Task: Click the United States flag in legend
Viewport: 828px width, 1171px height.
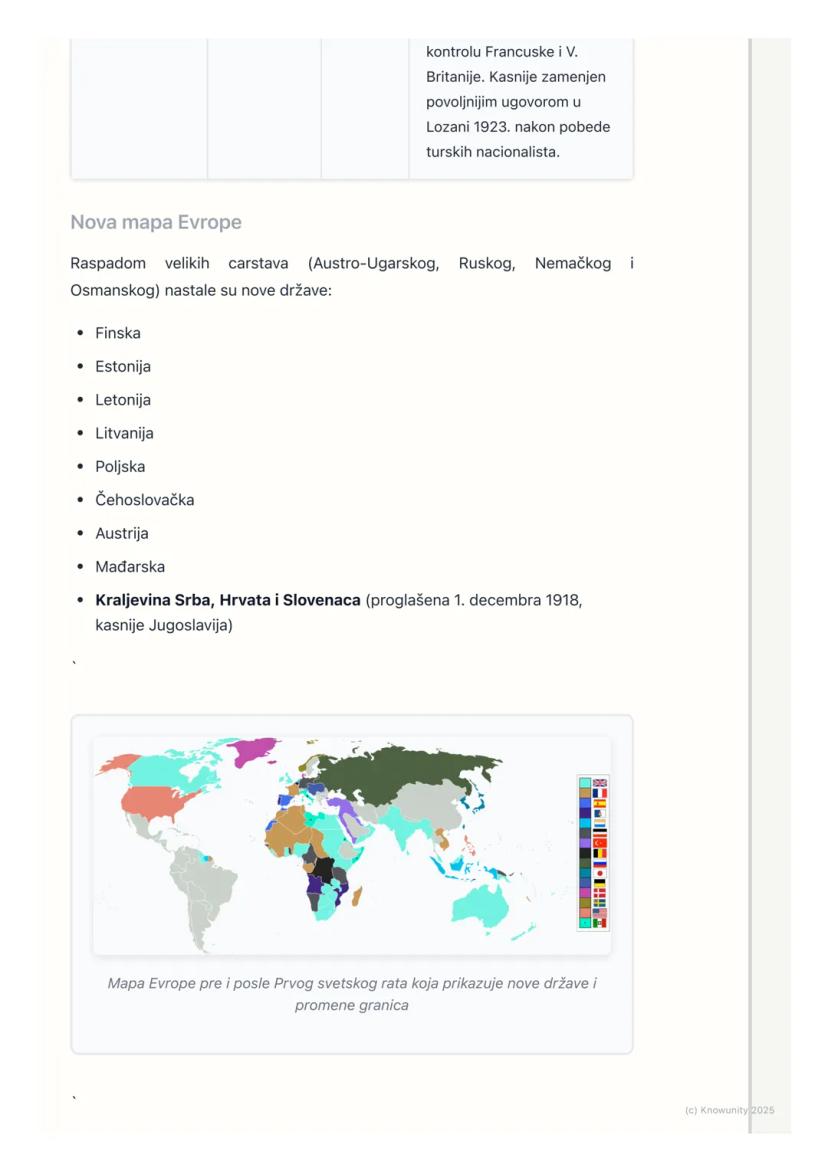Action: (600, 913)
